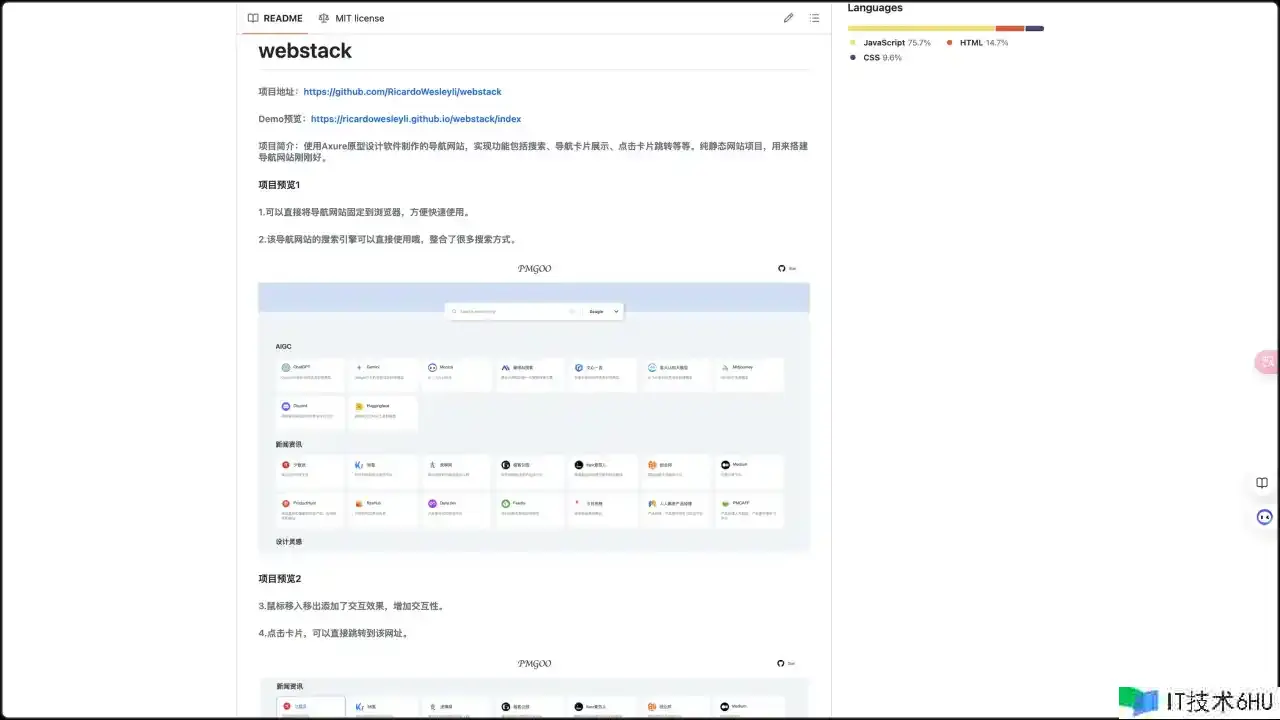Screen dimensions: 1280x720
Task: Click the JavaScript 75.7% language link
Action: pyautogui.click(x=896, y=43)
